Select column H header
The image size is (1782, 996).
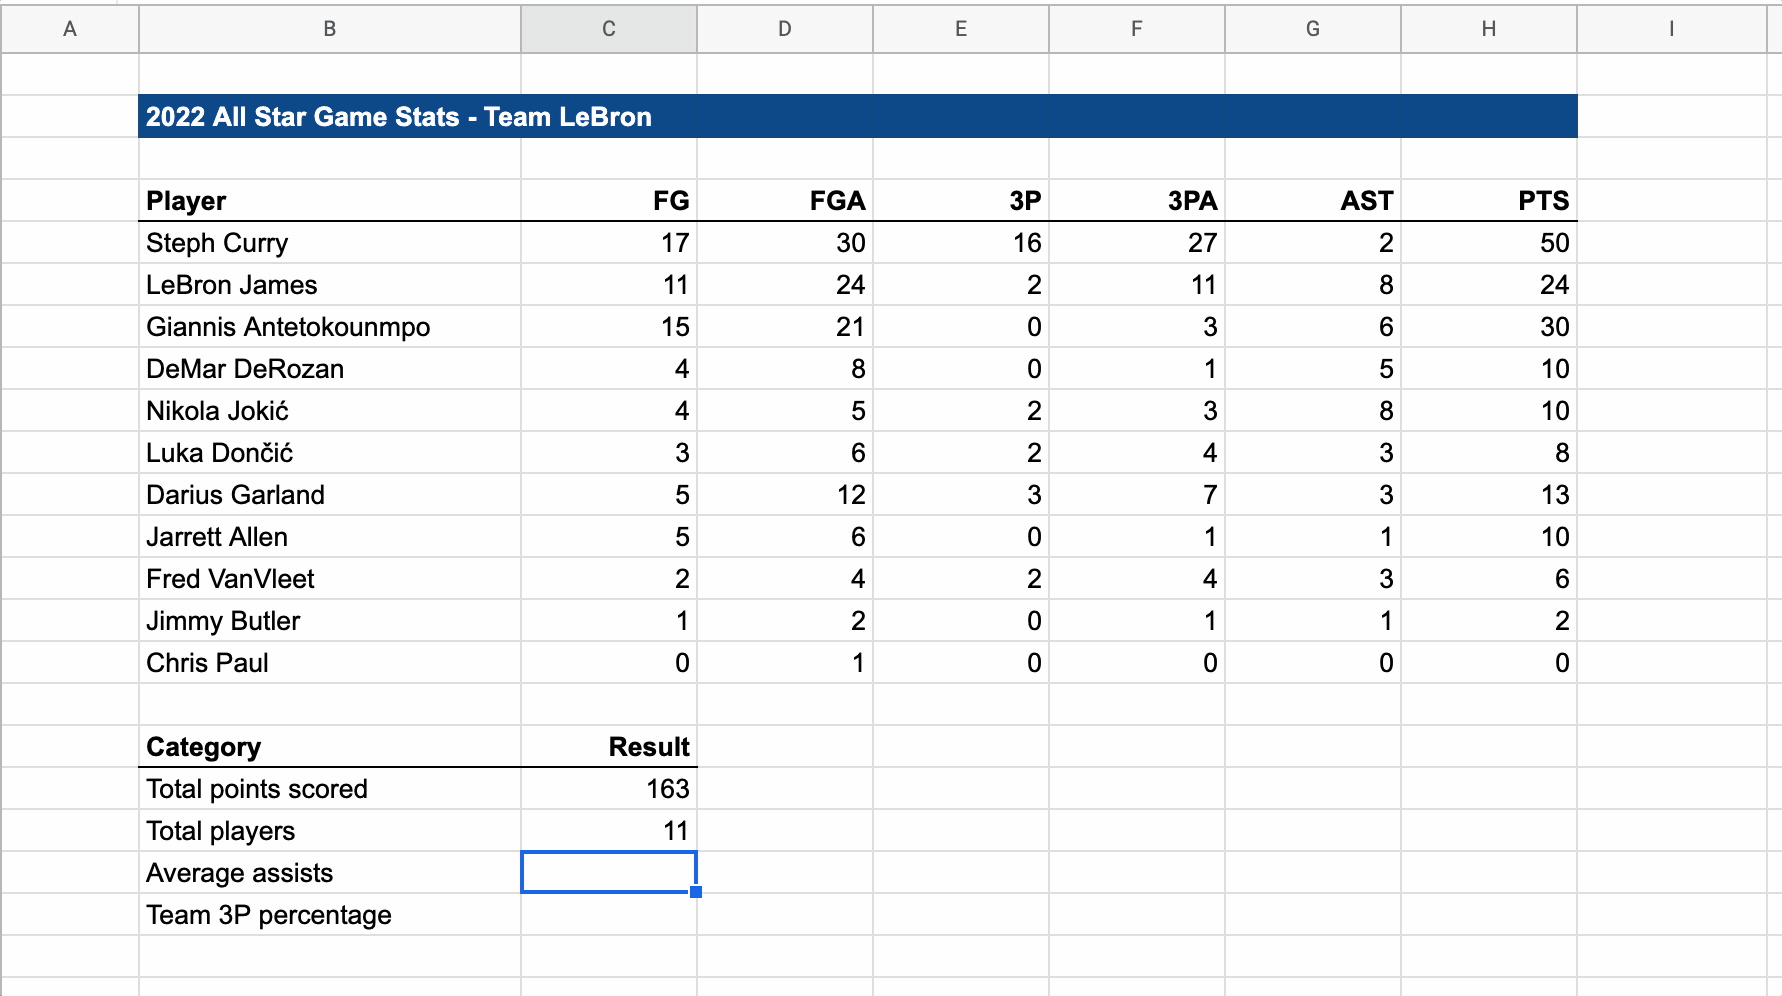1488,29
